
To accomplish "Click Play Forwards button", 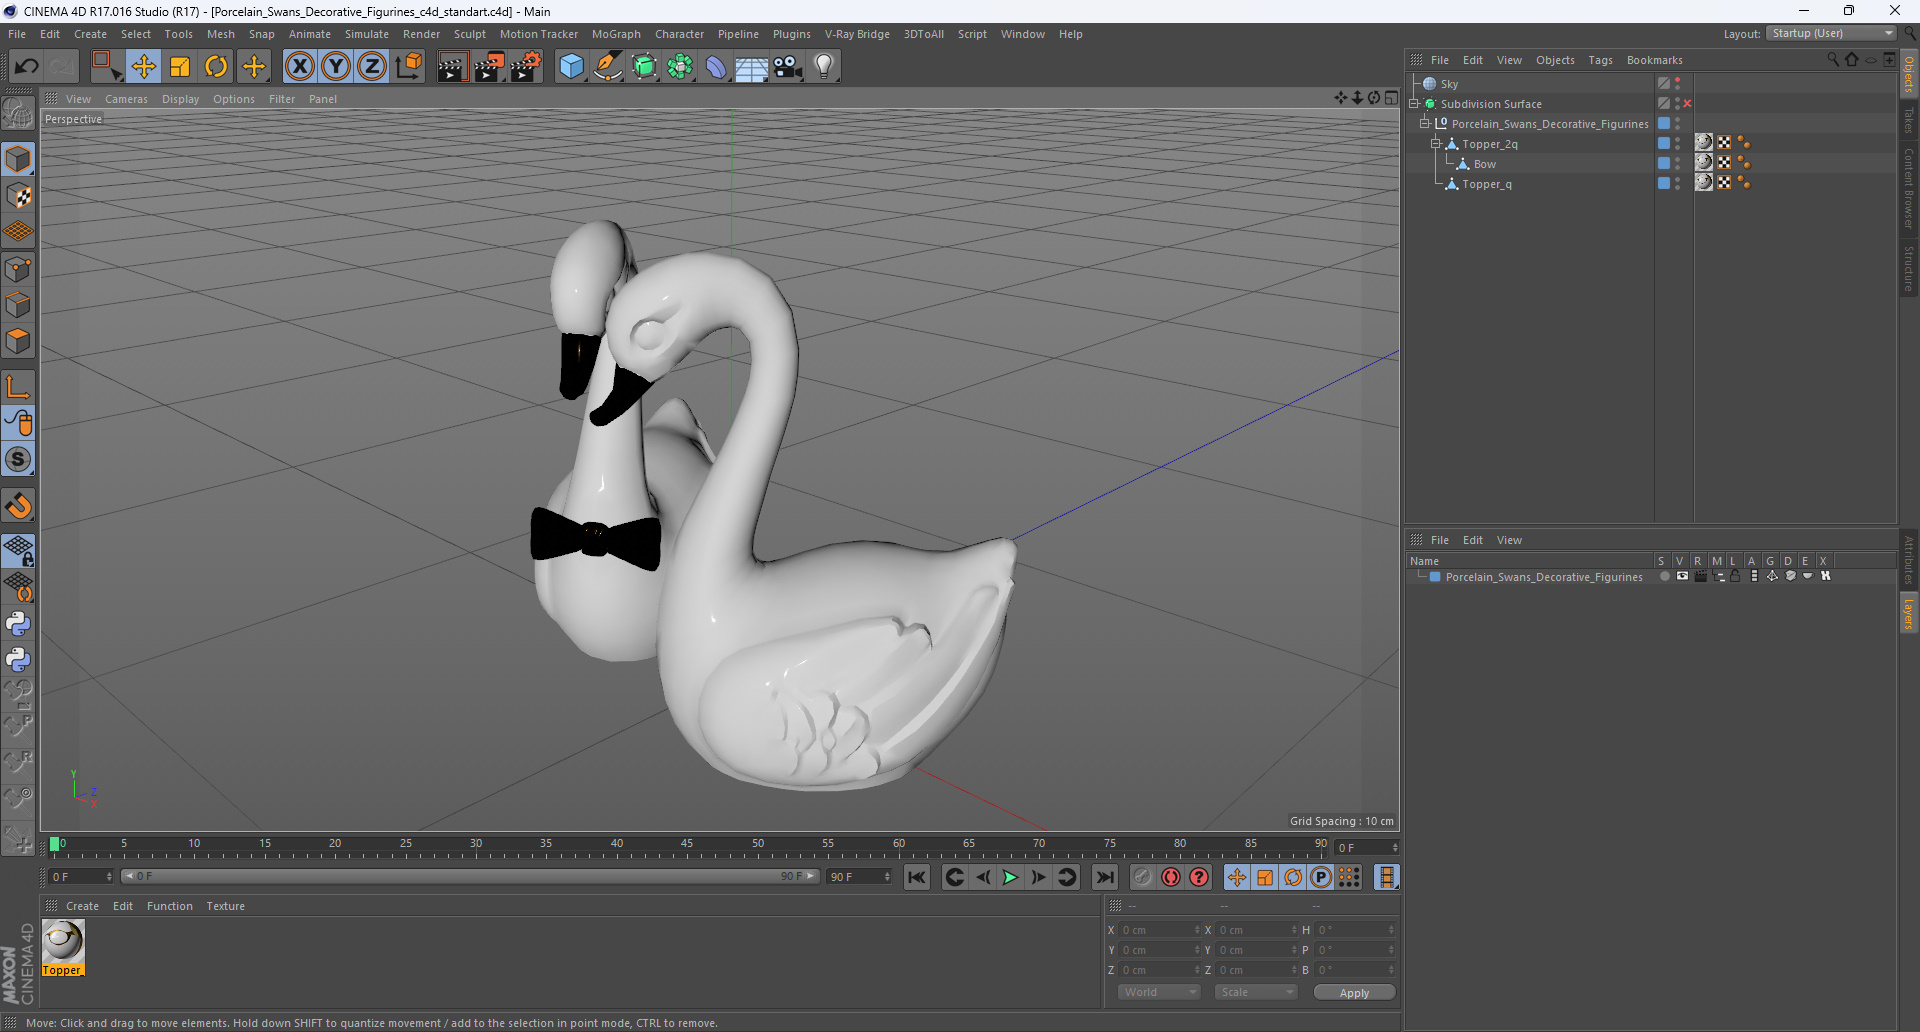I will (x=1010, y=877).
